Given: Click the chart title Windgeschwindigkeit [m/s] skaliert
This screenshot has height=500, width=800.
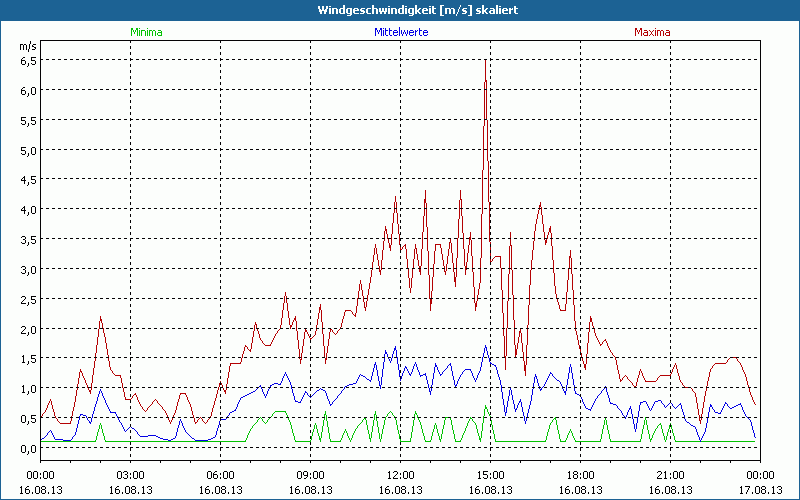Looking at the screenshot, I should click(400, 10).
